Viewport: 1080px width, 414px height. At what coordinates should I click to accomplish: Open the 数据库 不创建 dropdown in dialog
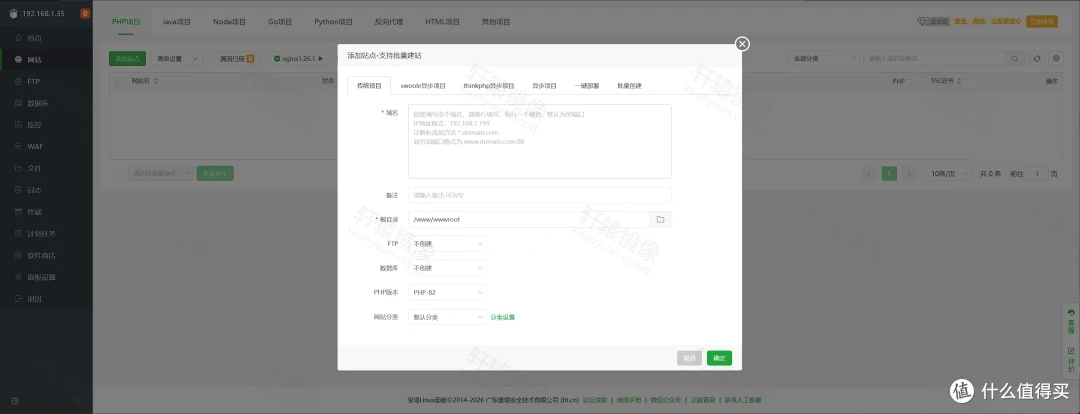pyautogui.click(x=447, y=268)
